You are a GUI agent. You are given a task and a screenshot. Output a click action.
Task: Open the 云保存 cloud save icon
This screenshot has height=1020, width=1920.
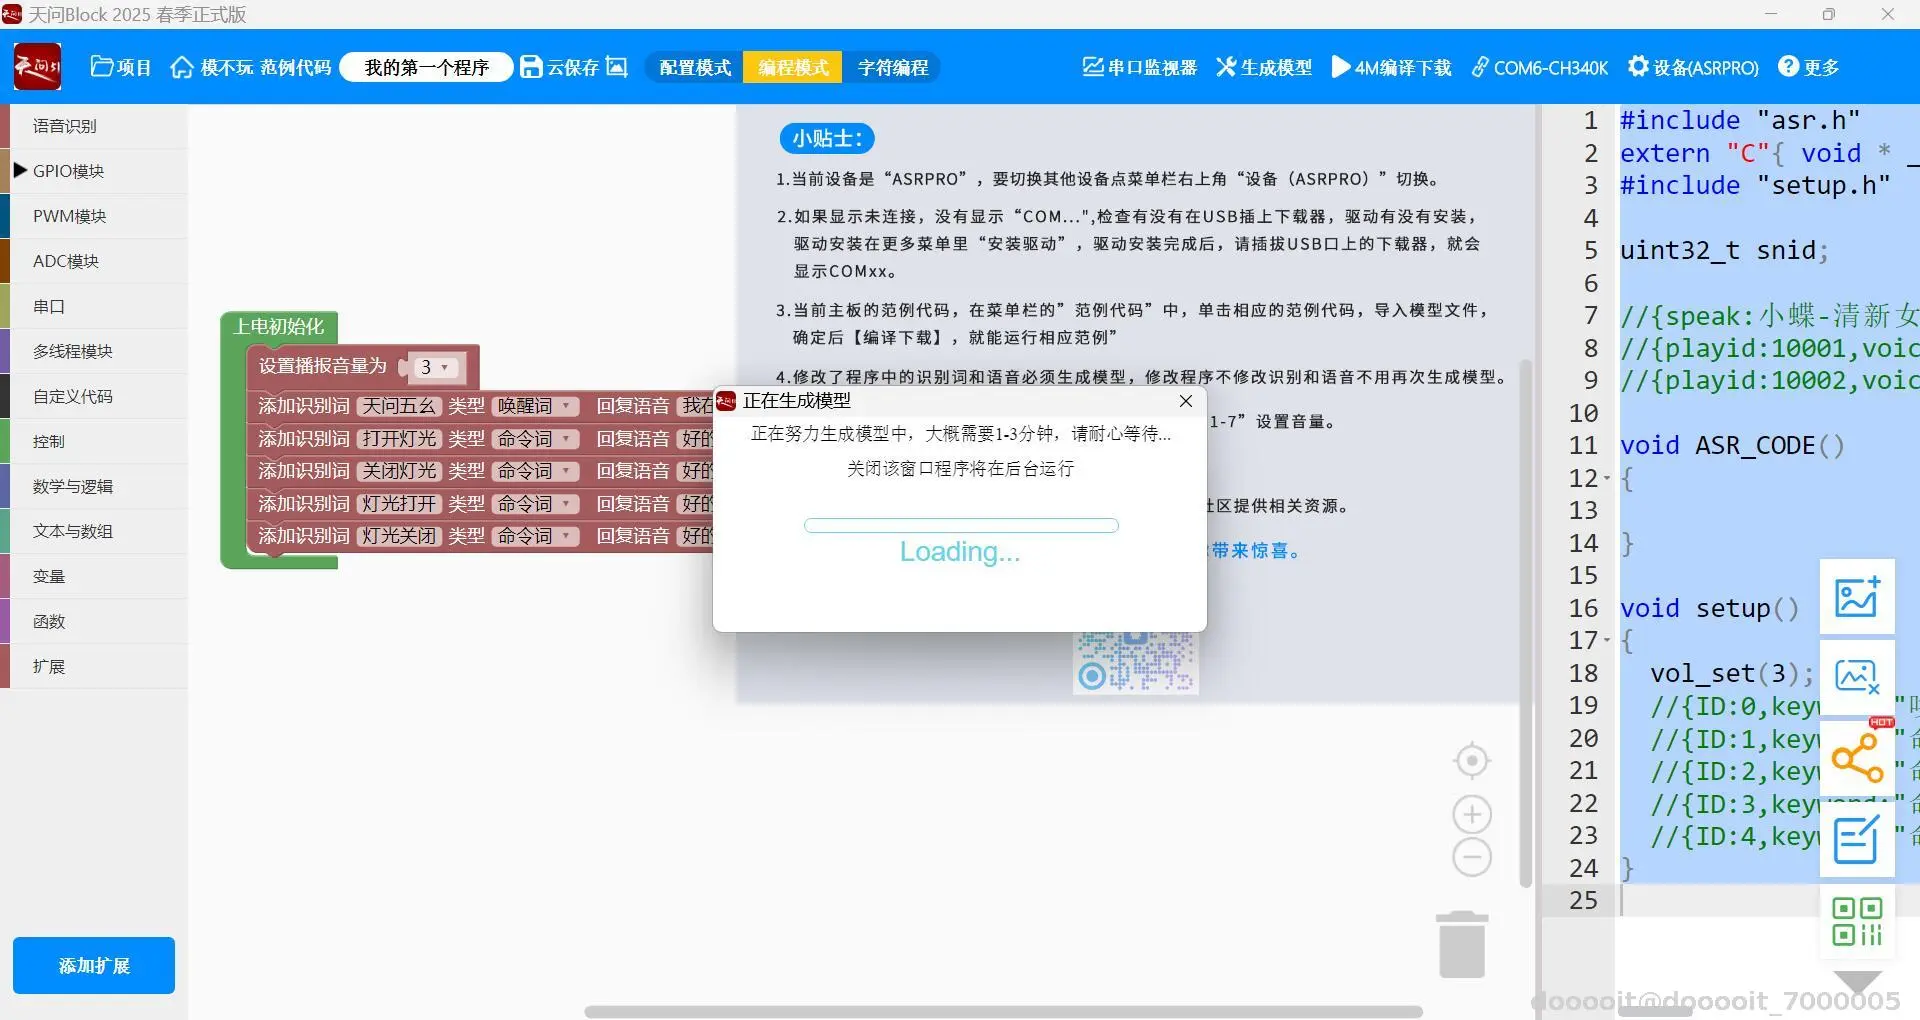click(x=532, y=67)
